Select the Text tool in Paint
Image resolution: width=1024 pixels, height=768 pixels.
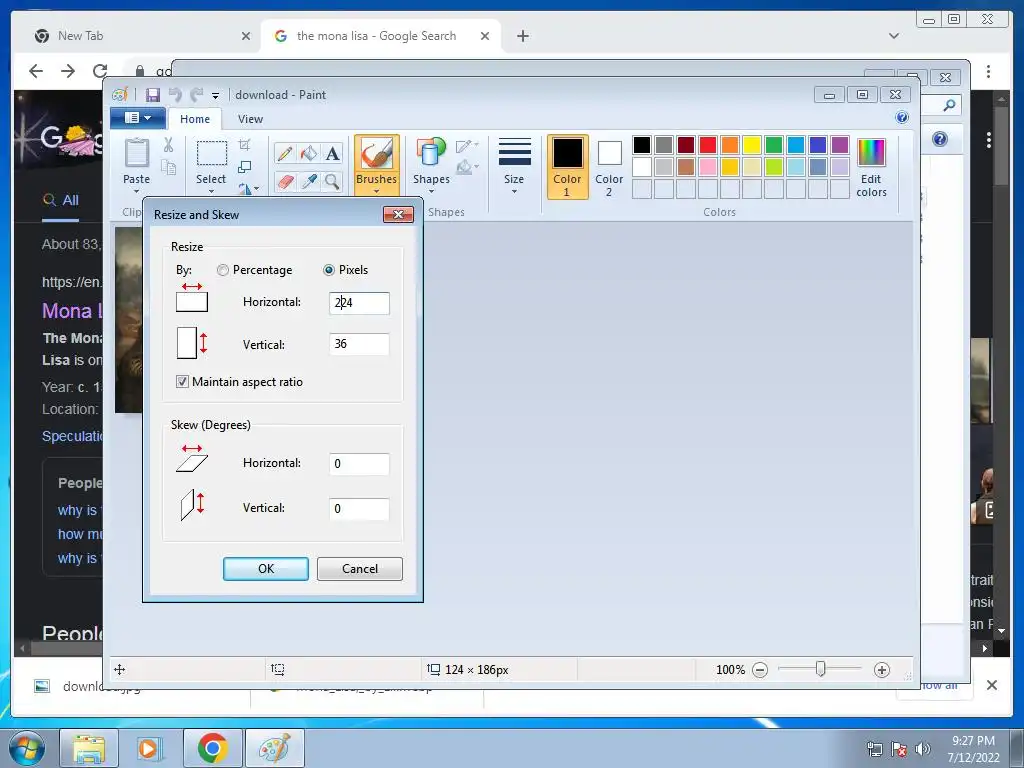click(332, 153)
